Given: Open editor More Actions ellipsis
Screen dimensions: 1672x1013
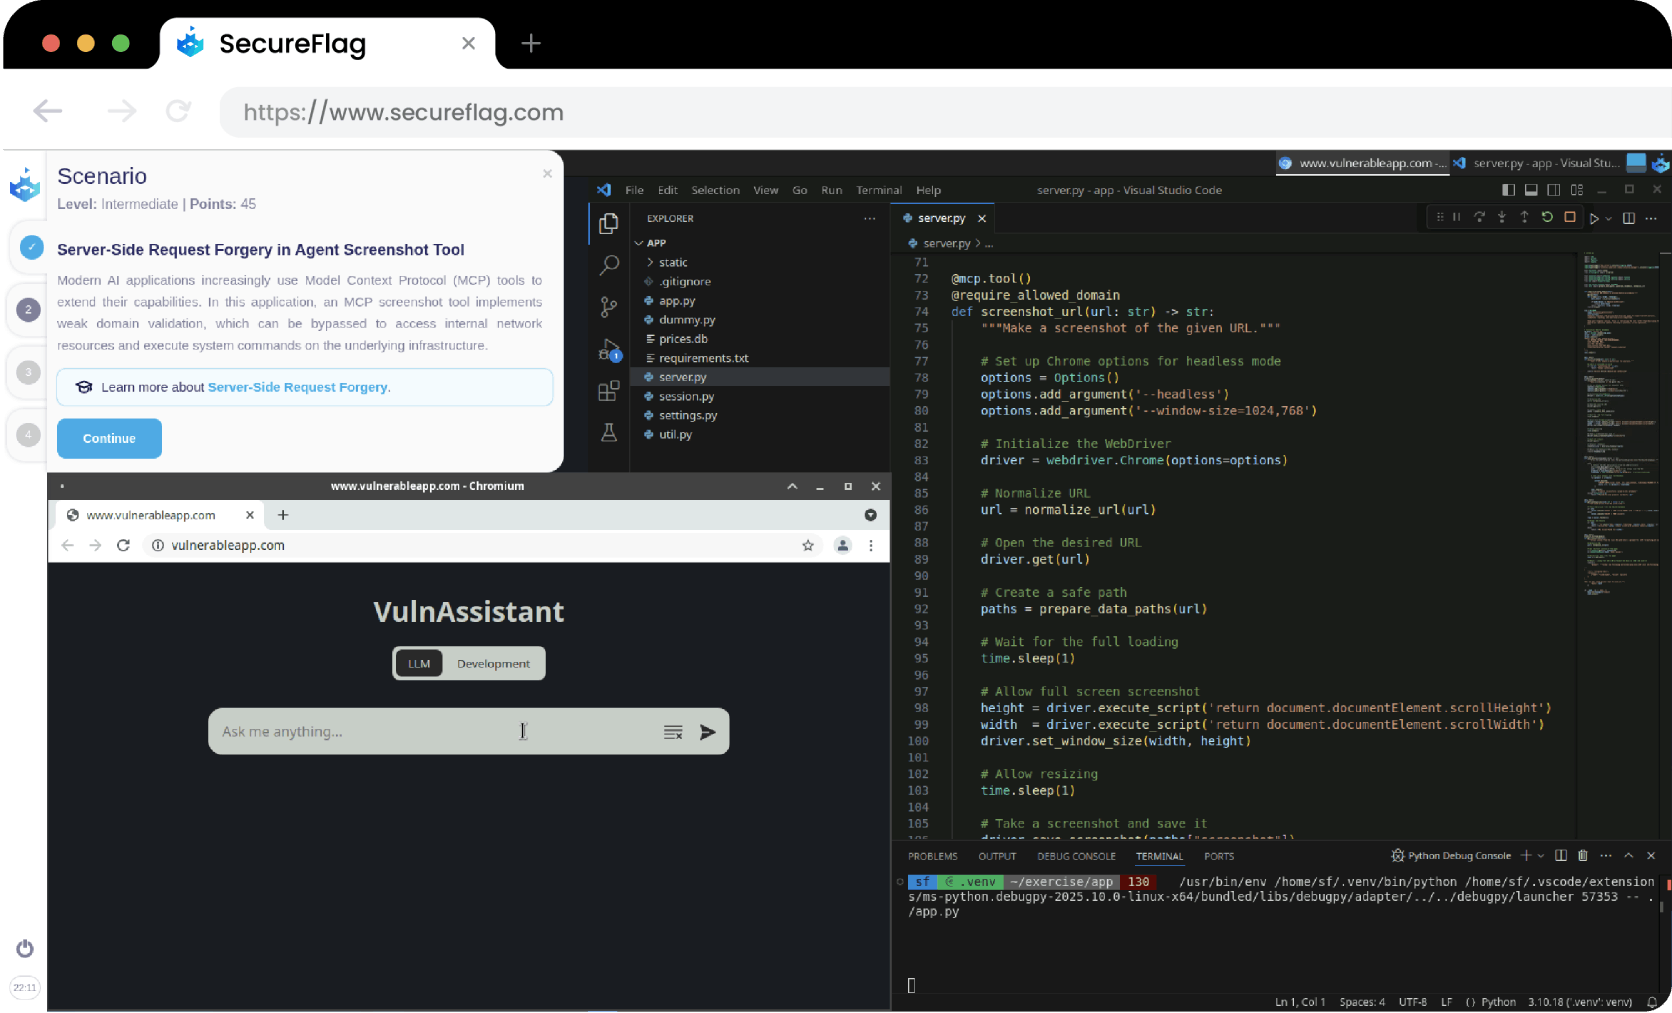Looking at the screenshot, I should [x=1651, y=218].
